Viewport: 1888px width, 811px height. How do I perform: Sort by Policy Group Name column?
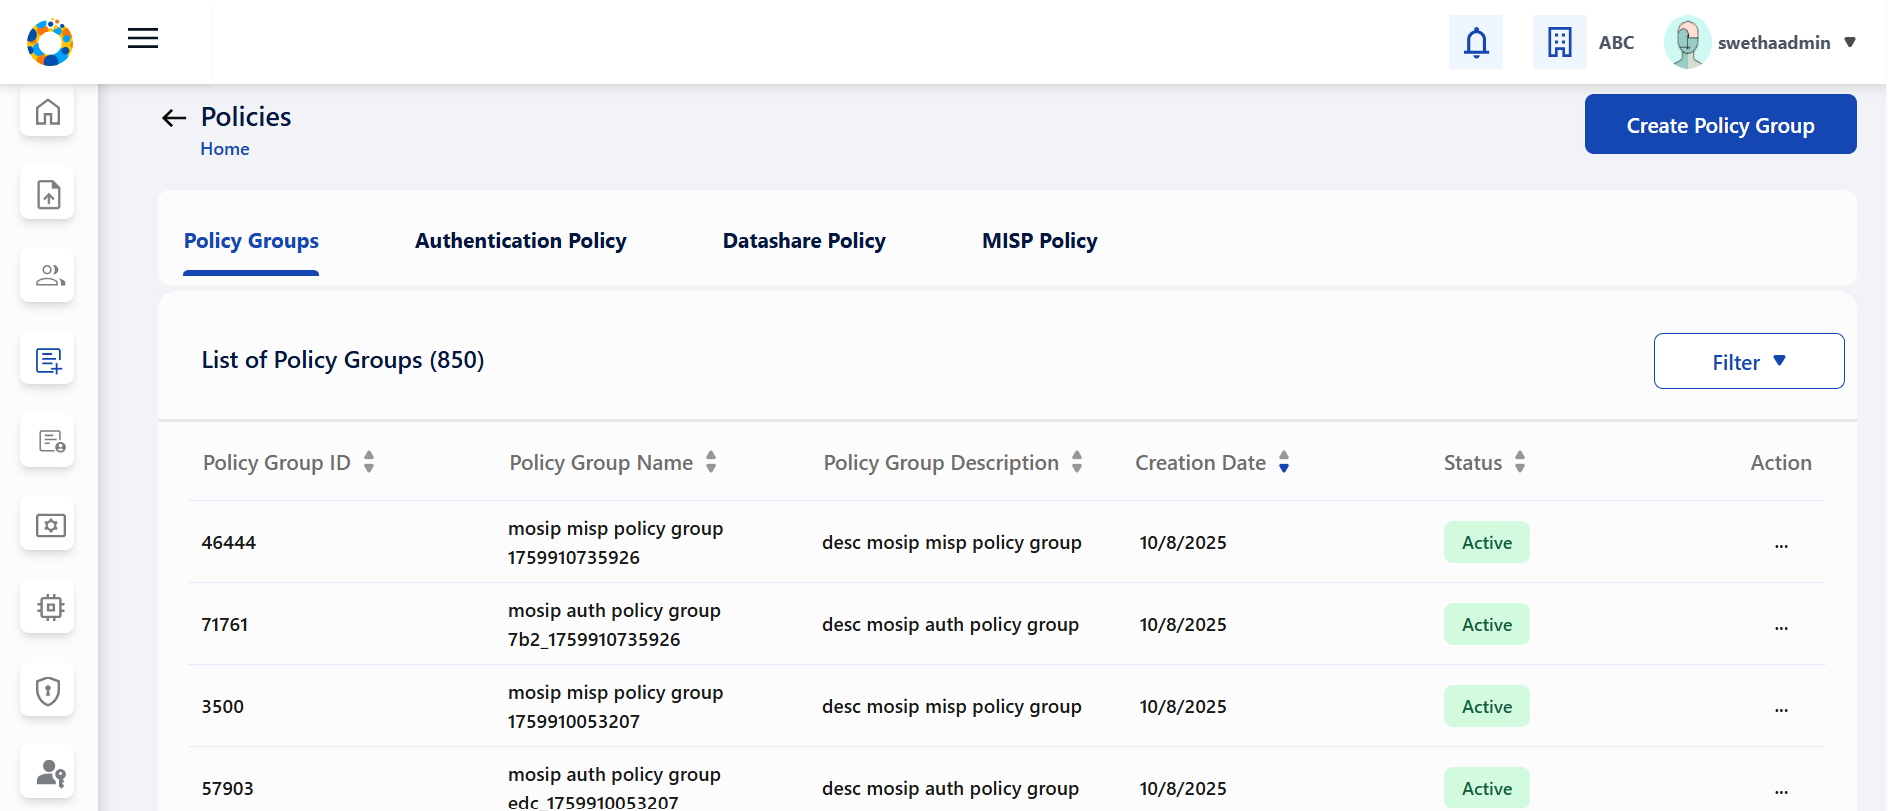pos(711,462)
